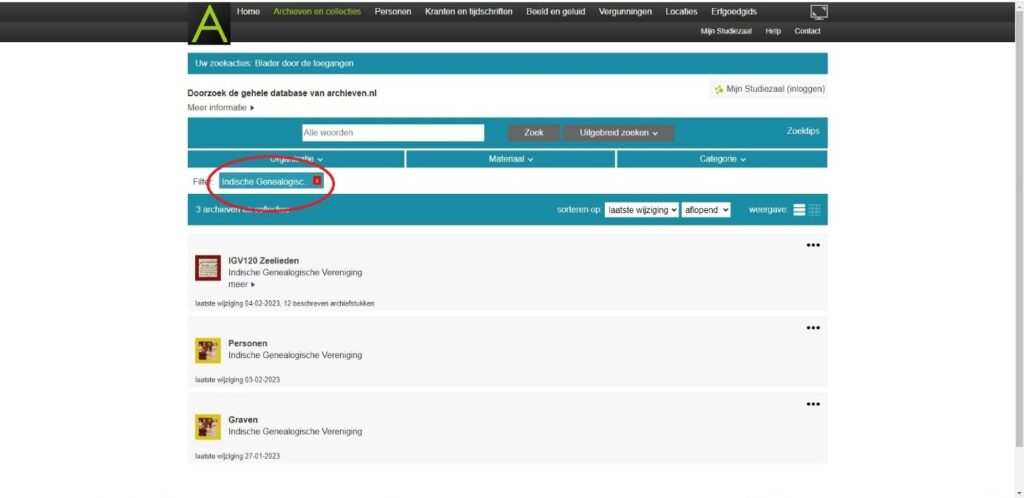Expand Uitgebreid zoeken options
The height and width of the screenshot is (498, 1024).
click(x=618, y=132)
